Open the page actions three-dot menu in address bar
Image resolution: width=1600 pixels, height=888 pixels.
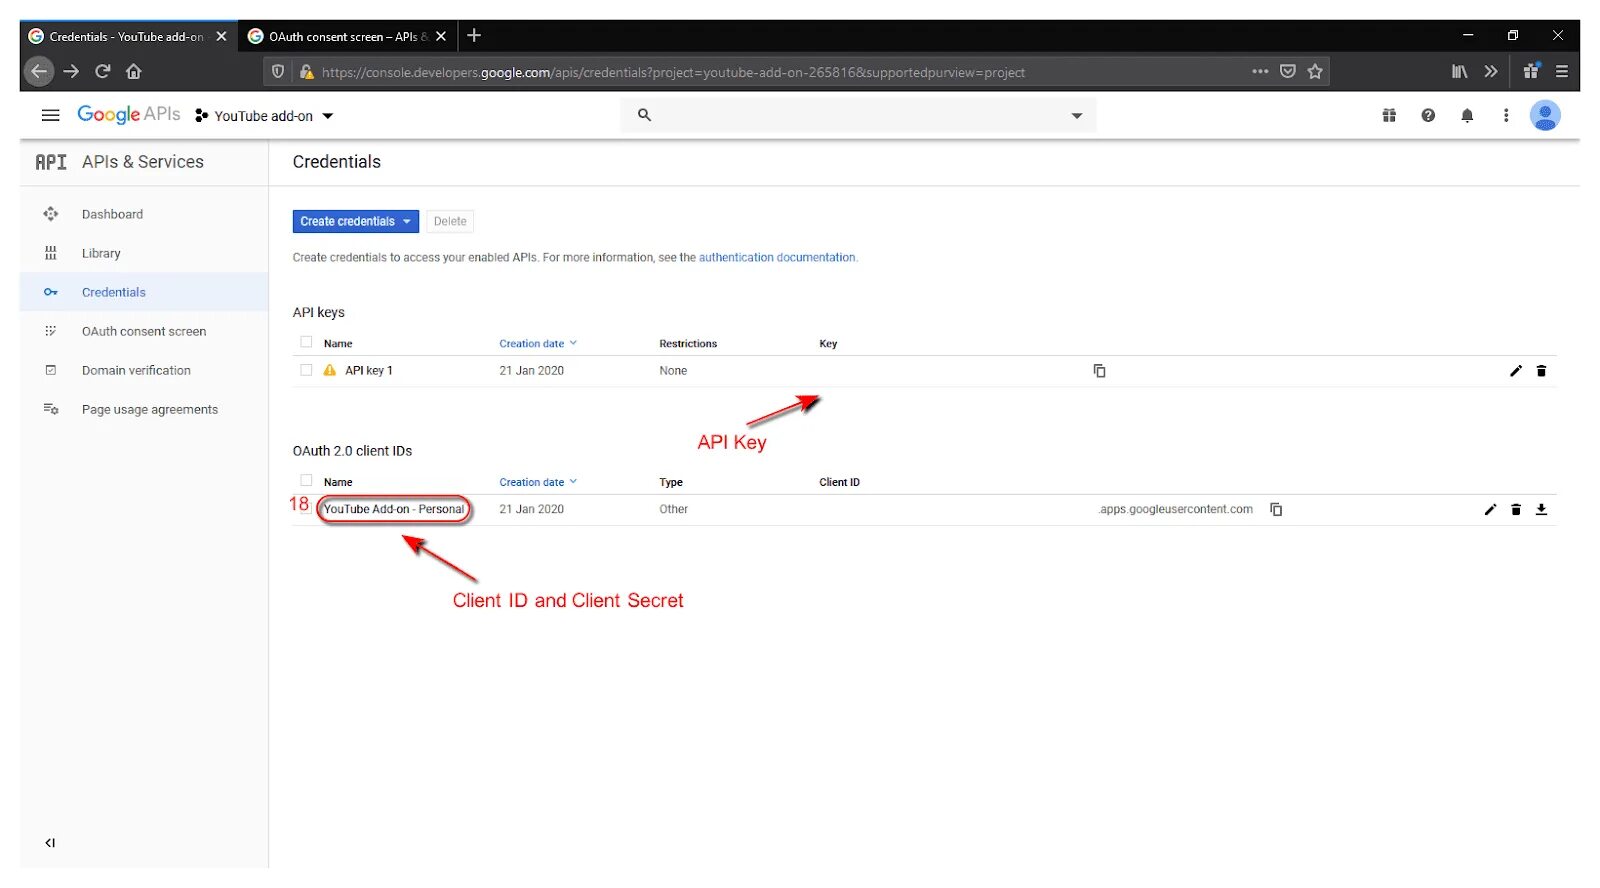[x=1260, y=71]
